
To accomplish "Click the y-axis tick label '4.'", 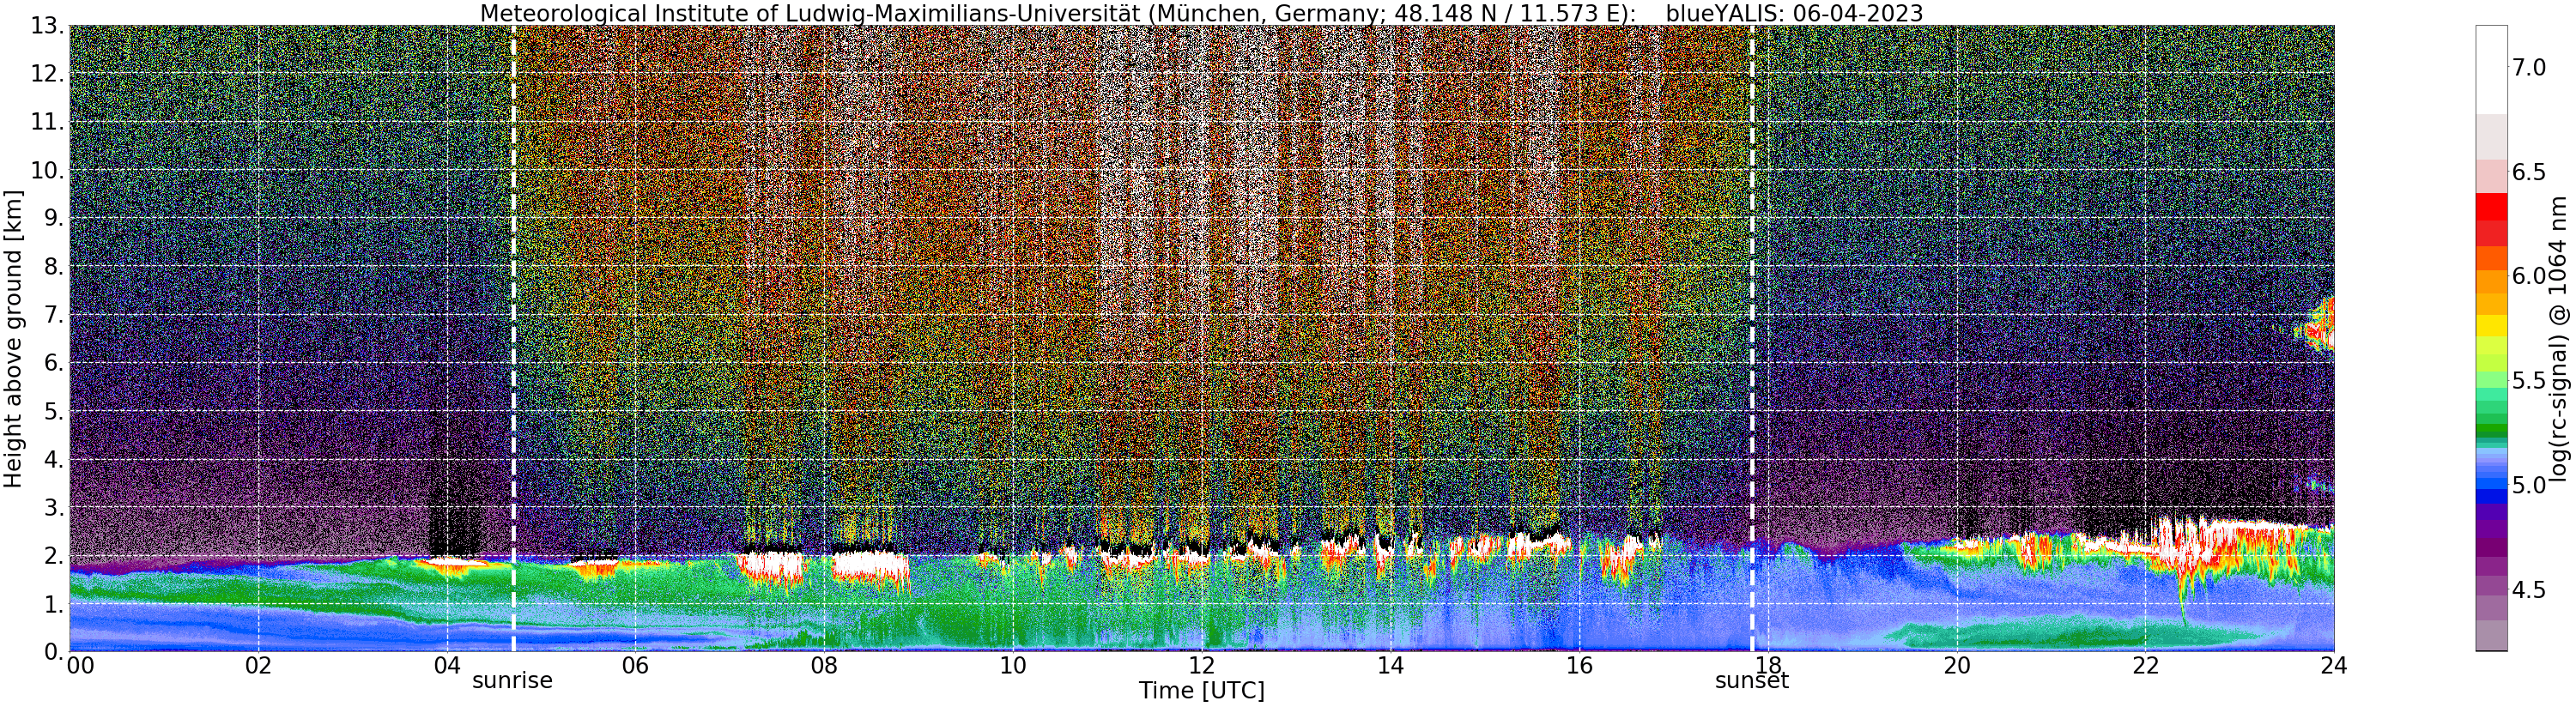I will pos(53,459).
